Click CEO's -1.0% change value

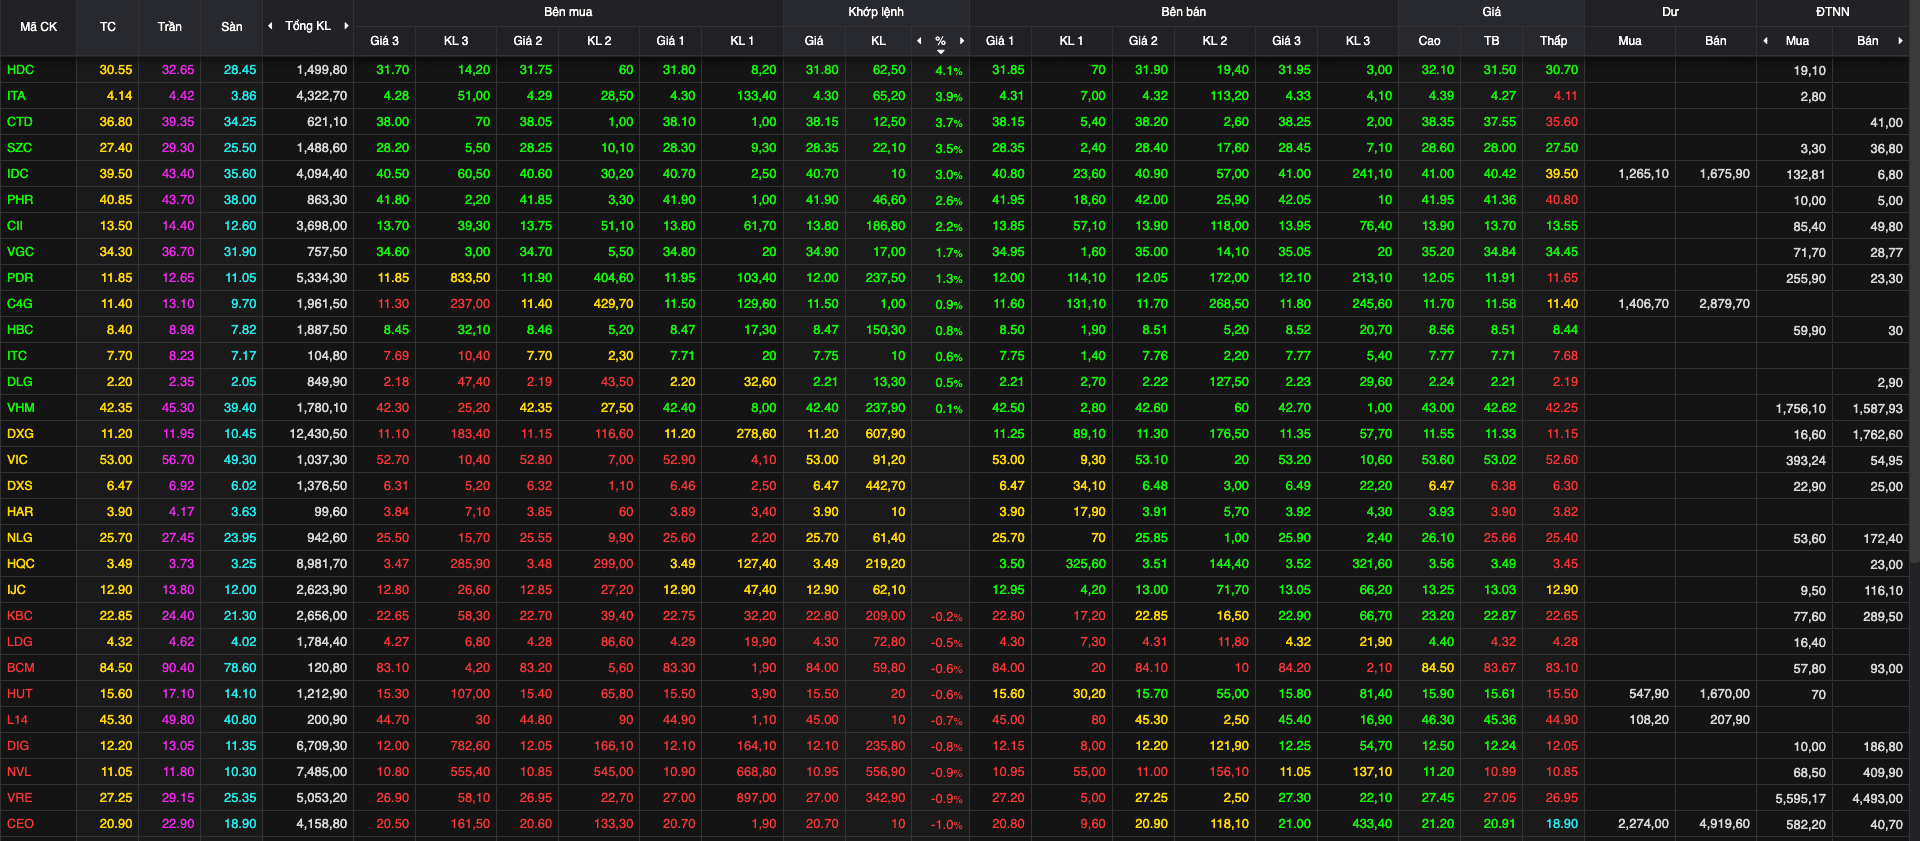coord(946,825)
